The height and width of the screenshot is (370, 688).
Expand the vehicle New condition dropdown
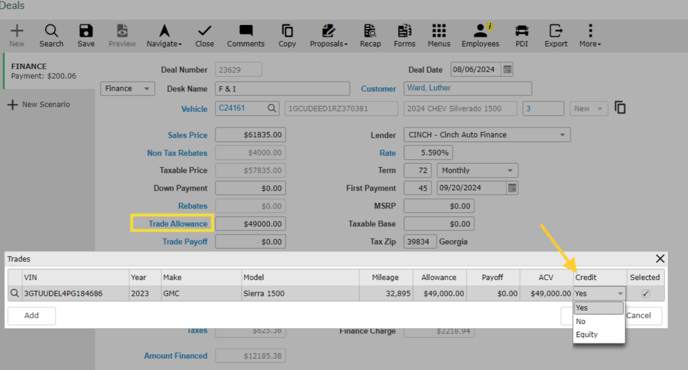pyautogui.click(x=588, y=108)
